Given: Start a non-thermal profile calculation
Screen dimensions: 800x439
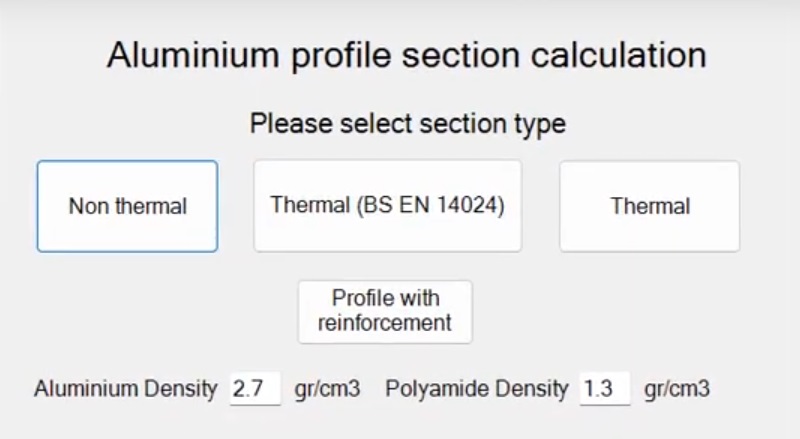Looking at the screenshot, I should [x=127, y=206].
